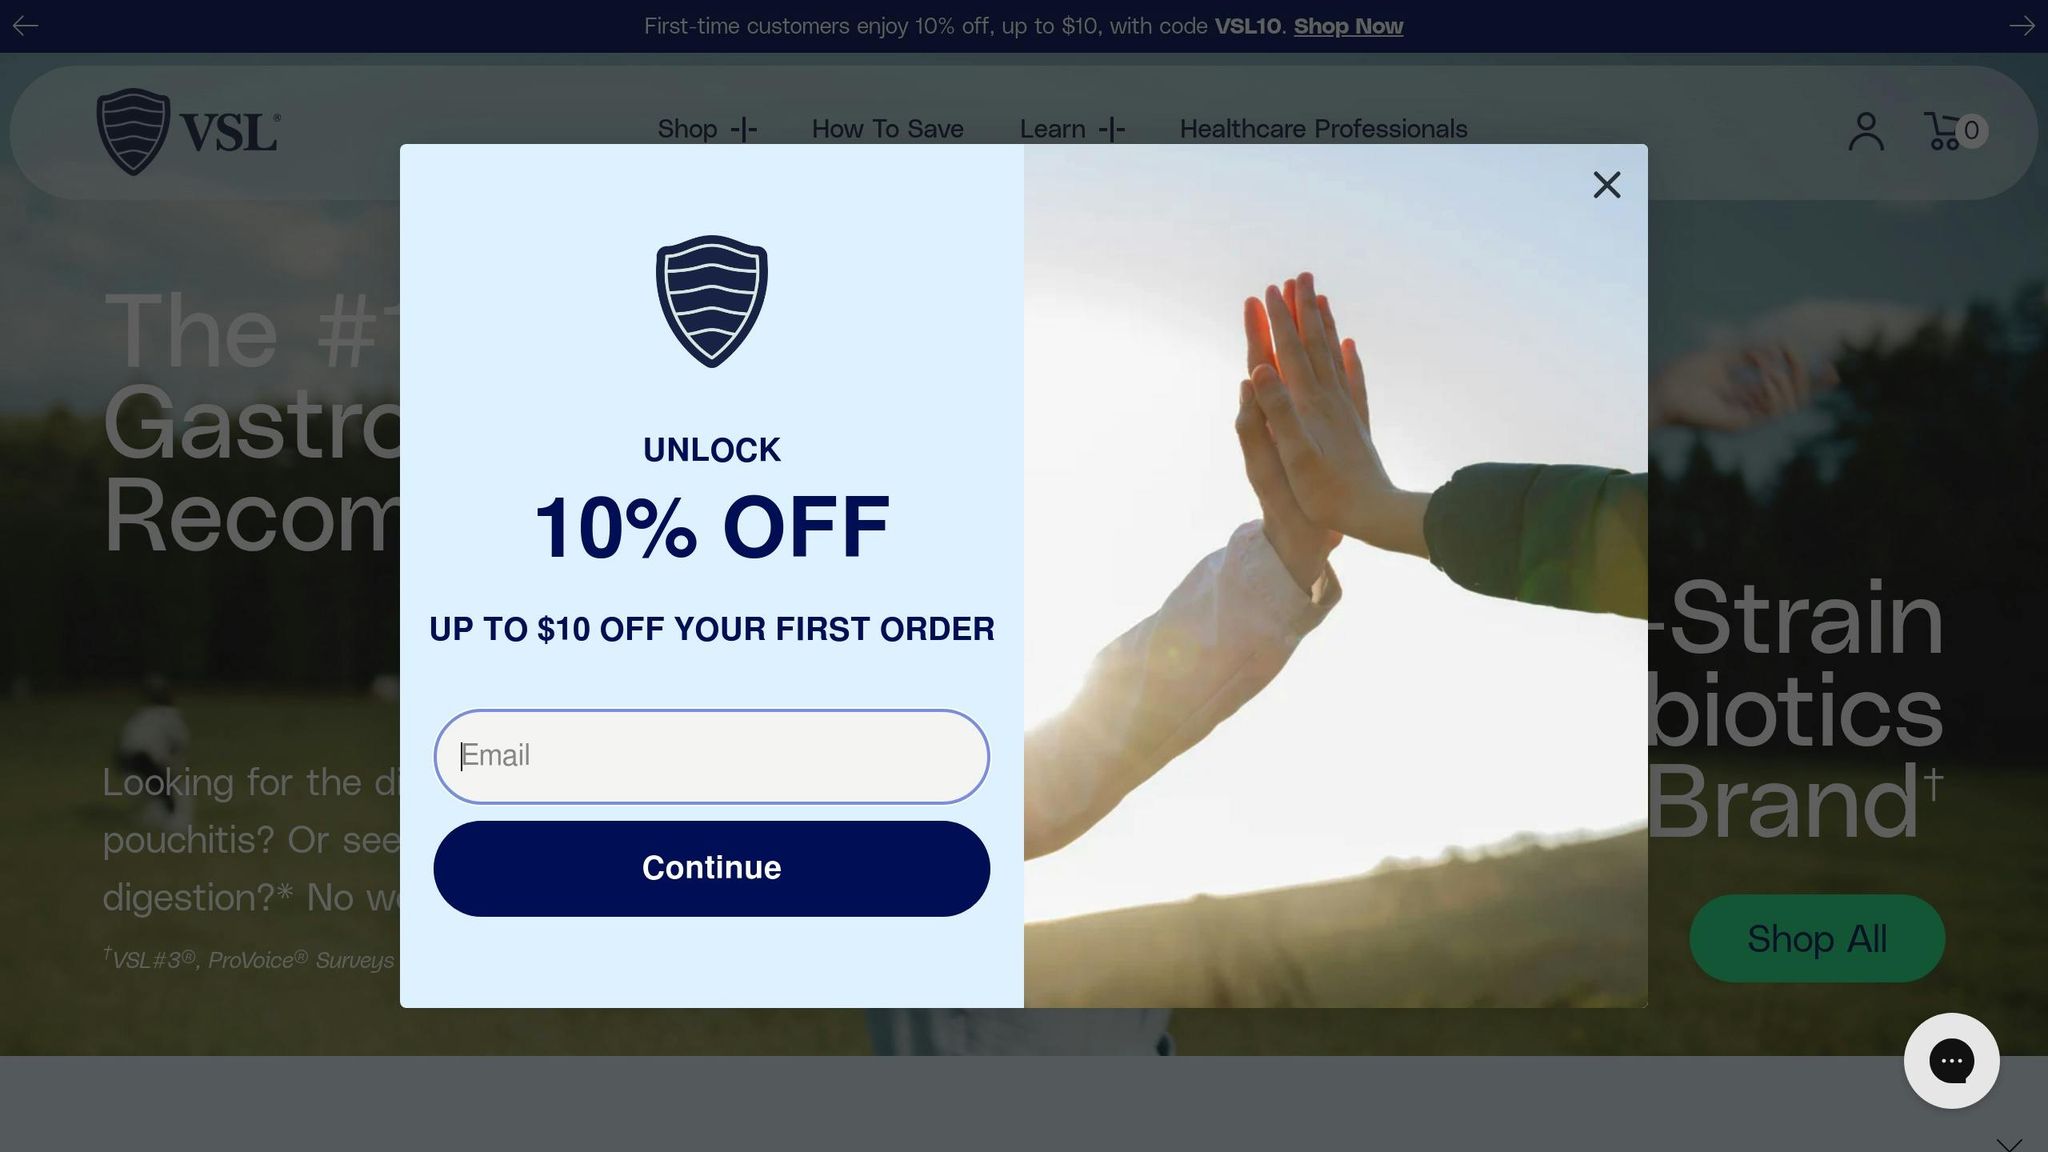Click the shield logo inside the popup

click(x=711, y=301)
